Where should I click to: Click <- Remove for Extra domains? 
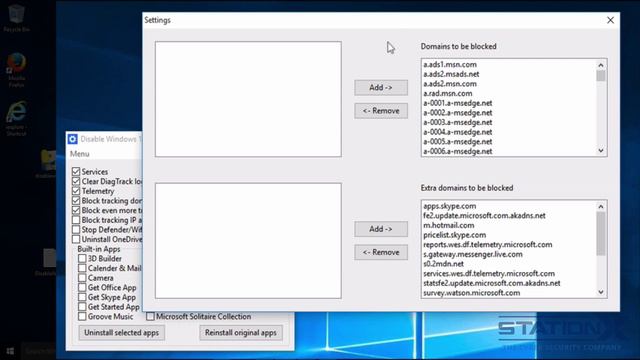381,252
